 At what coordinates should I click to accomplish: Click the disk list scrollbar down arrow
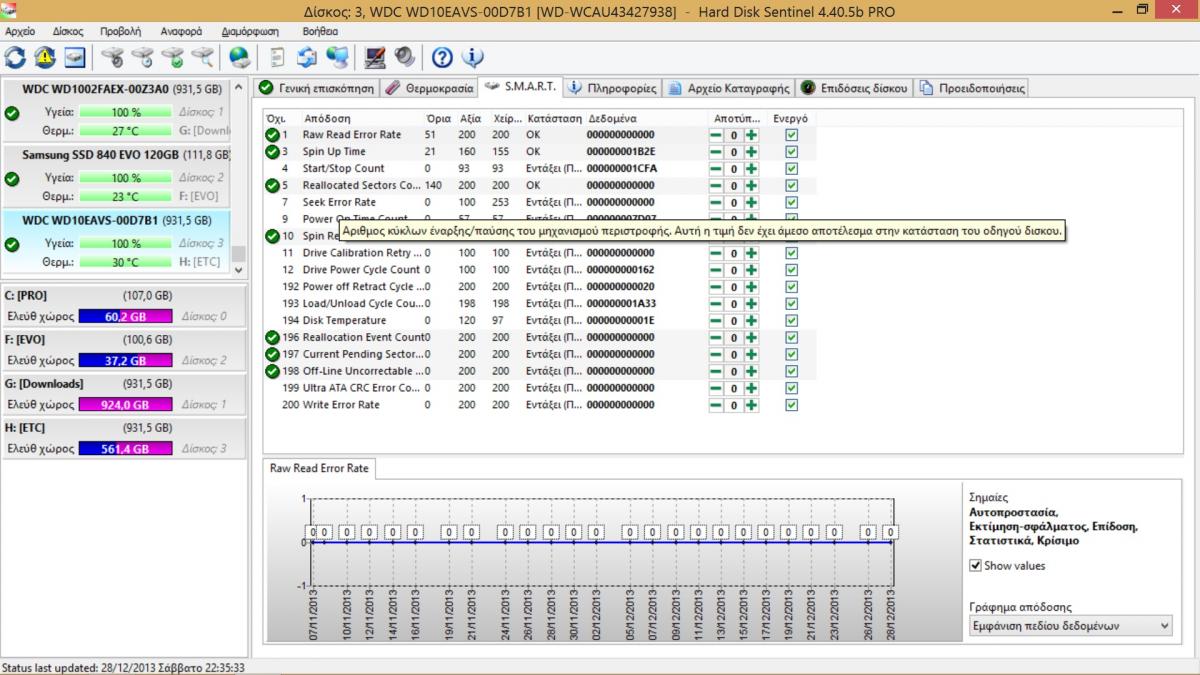point(239,270)
